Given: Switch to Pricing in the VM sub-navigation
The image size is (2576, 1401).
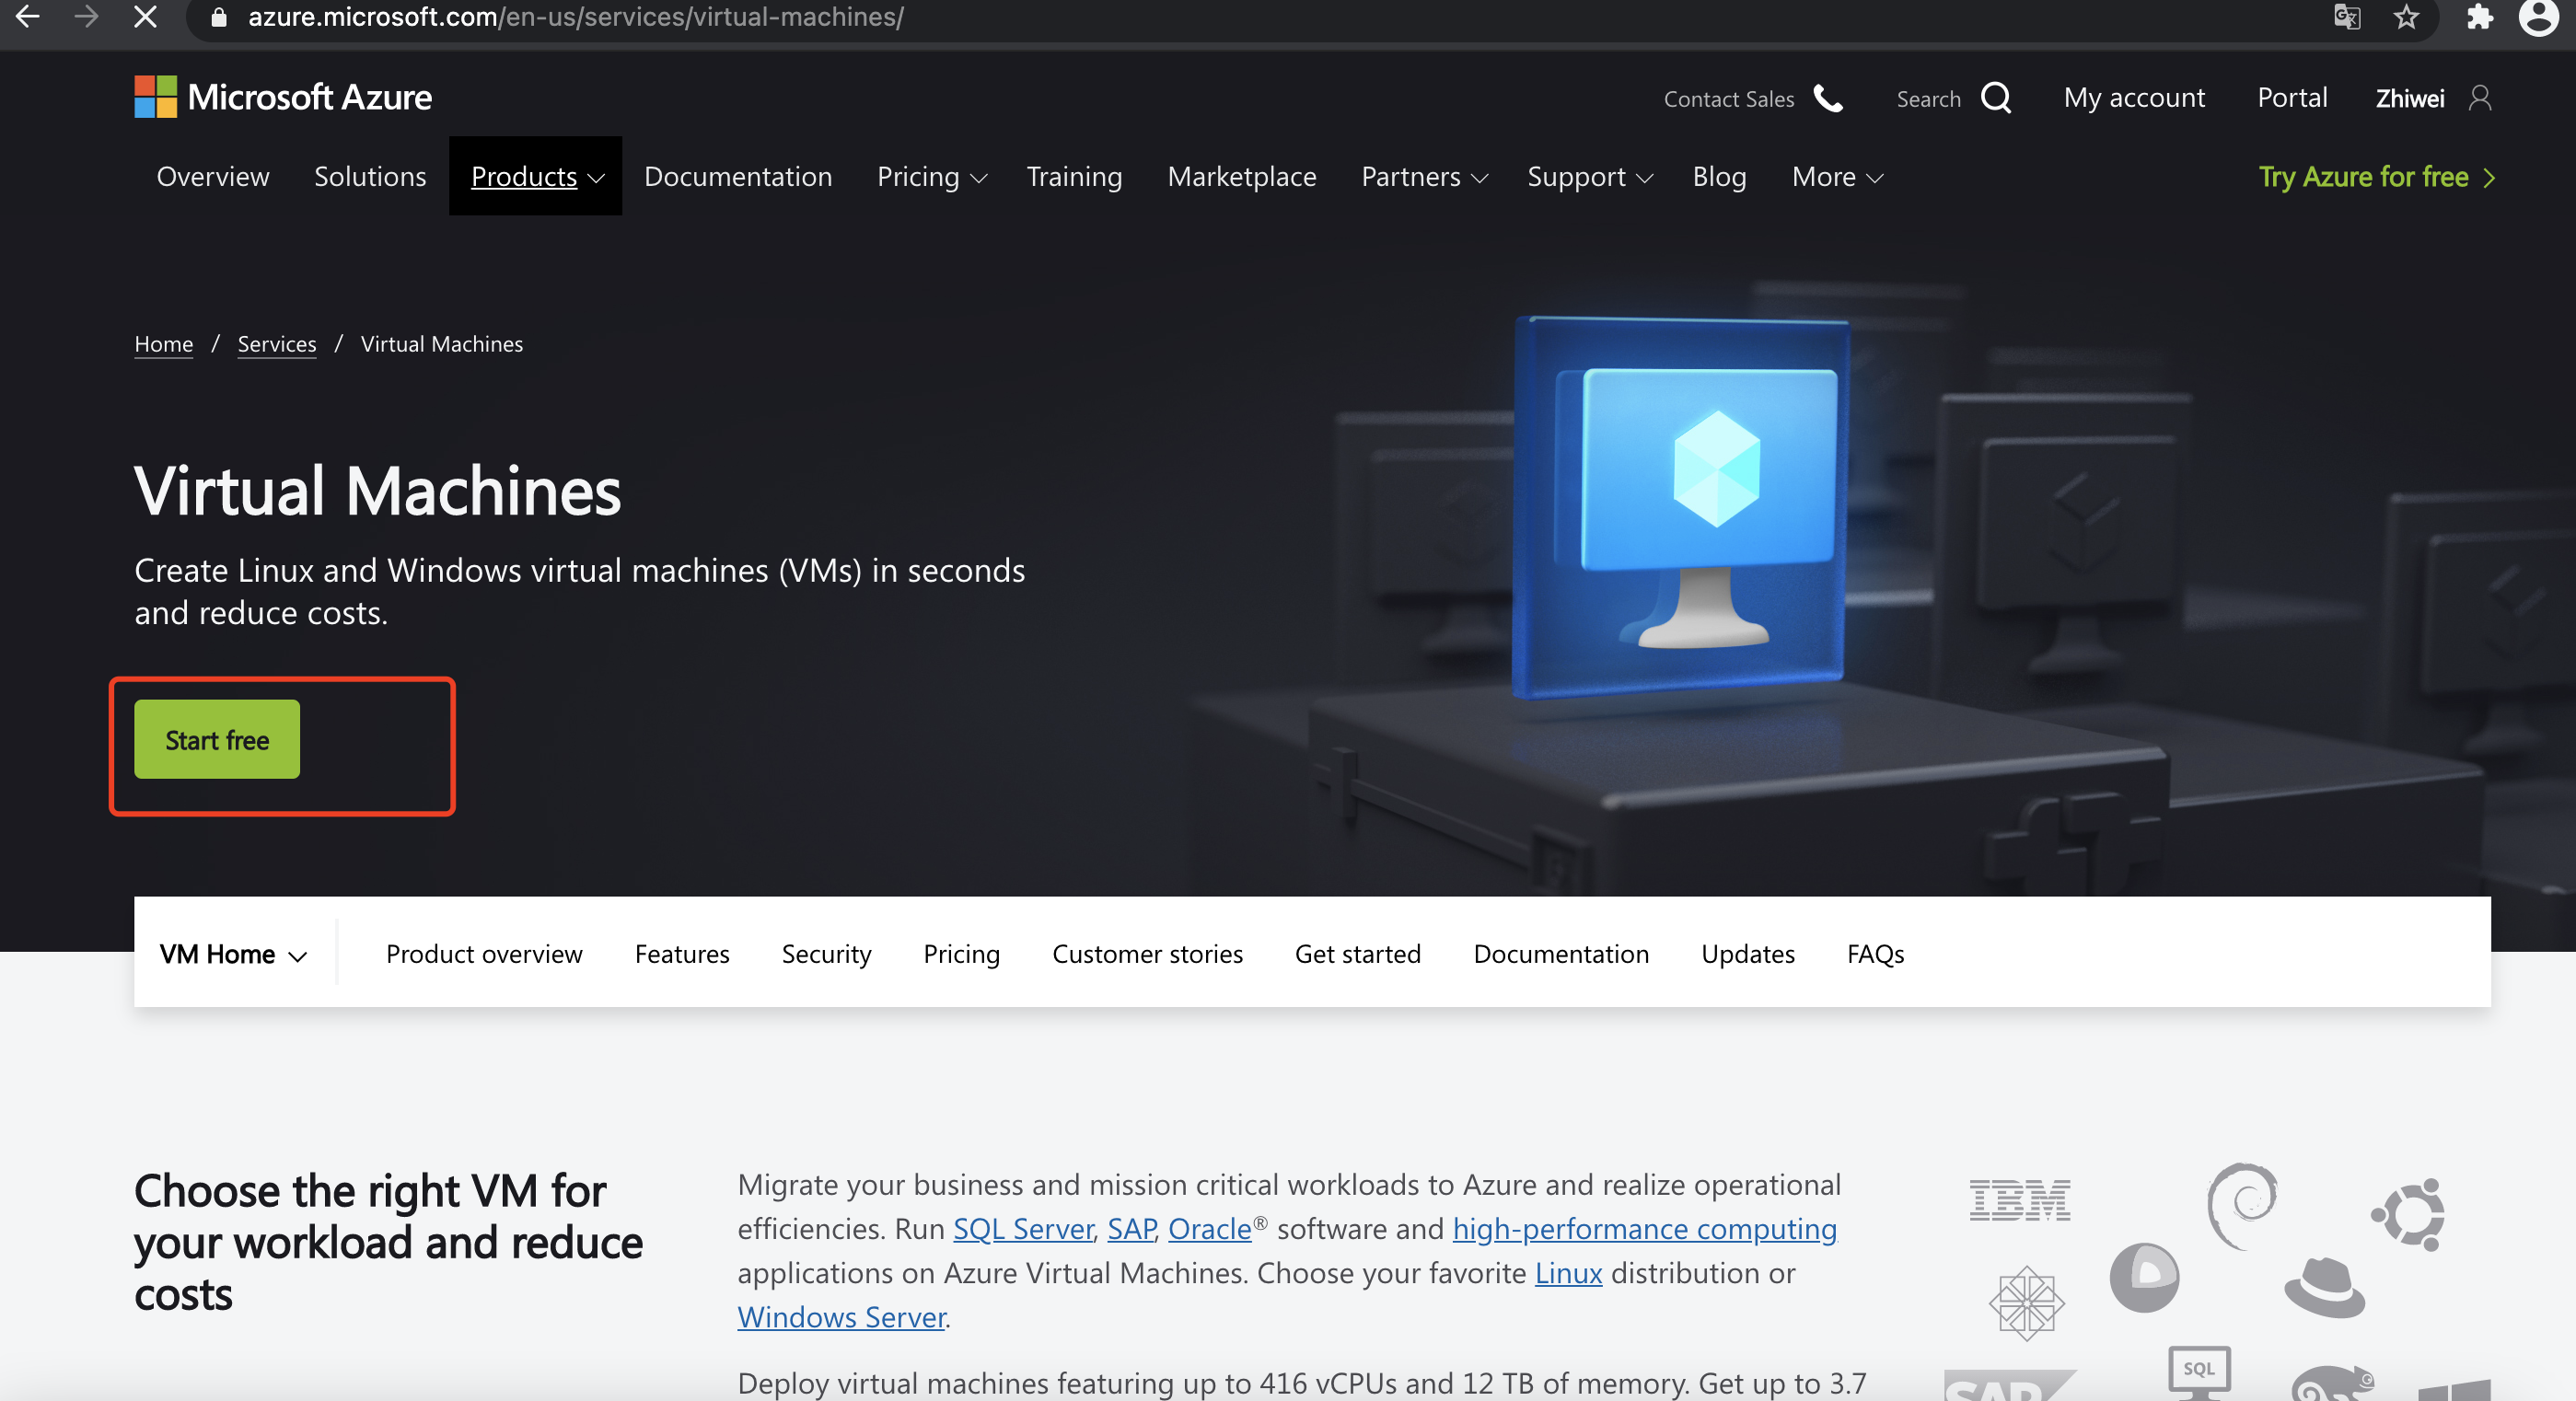Looking at the screenshot, I should [x=961, y=954].
